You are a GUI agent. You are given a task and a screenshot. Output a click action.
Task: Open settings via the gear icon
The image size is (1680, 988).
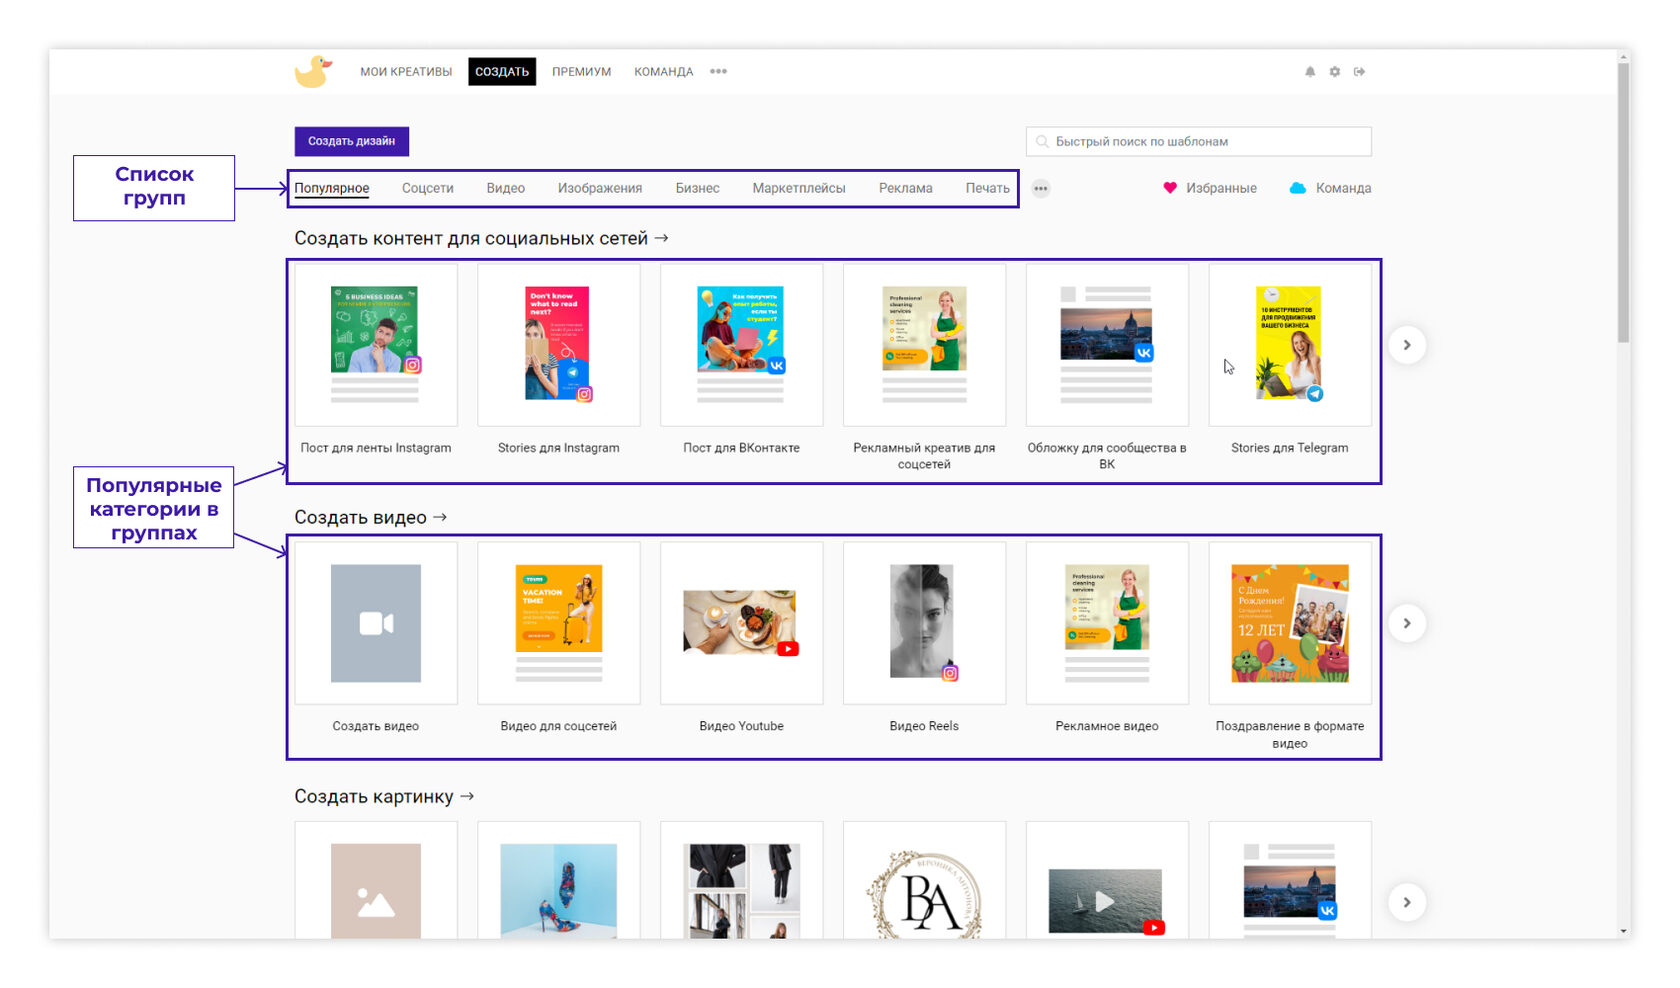pos(1335,72)
